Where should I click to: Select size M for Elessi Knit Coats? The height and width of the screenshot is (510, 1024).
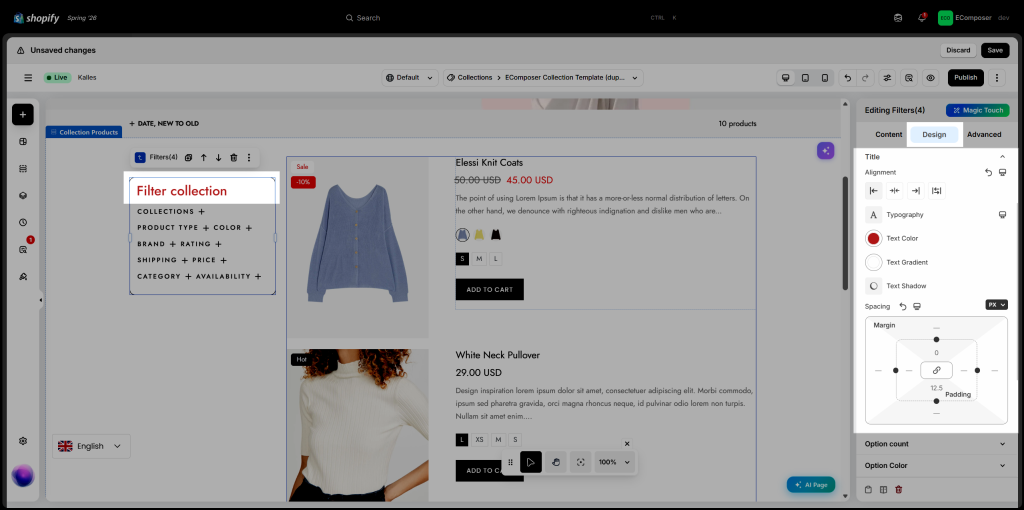click(479, 259)
